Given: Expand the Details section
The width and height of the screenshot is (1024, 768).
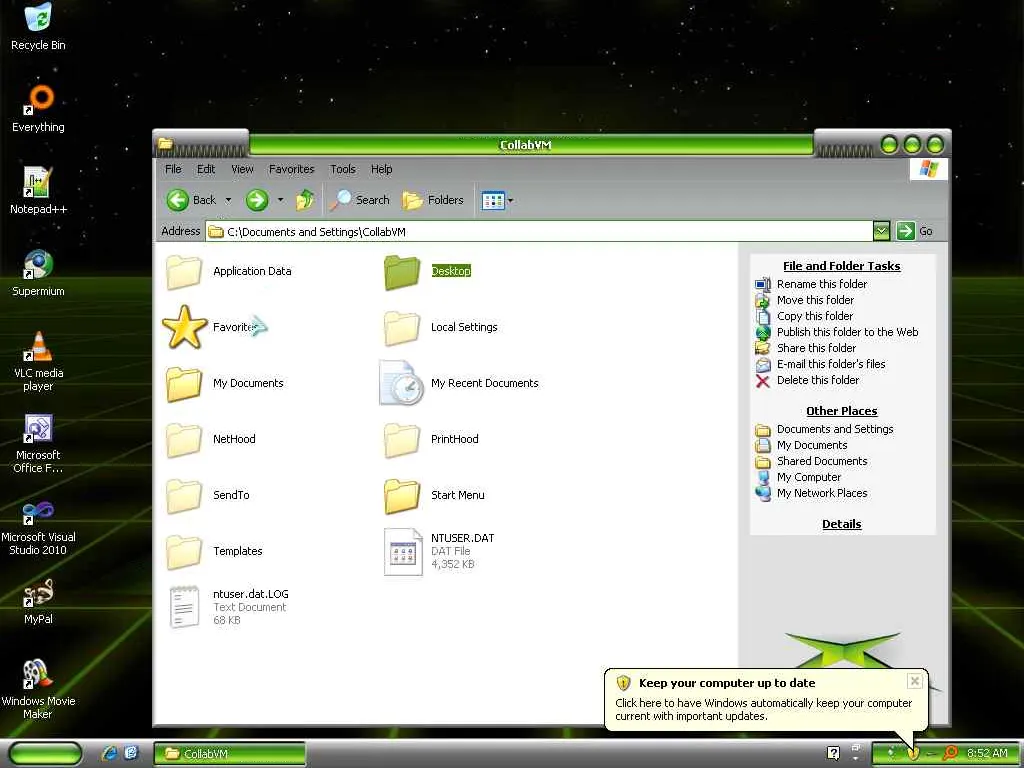Looking at the screenshot, I should tap(842, 524).
